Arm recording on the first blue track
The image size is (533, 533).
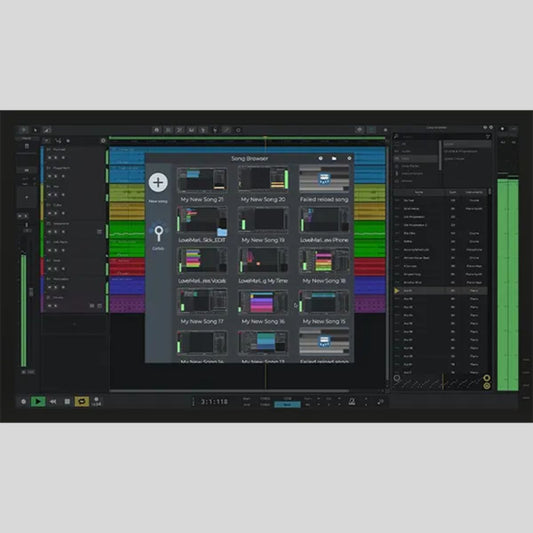tap(63, 158)
